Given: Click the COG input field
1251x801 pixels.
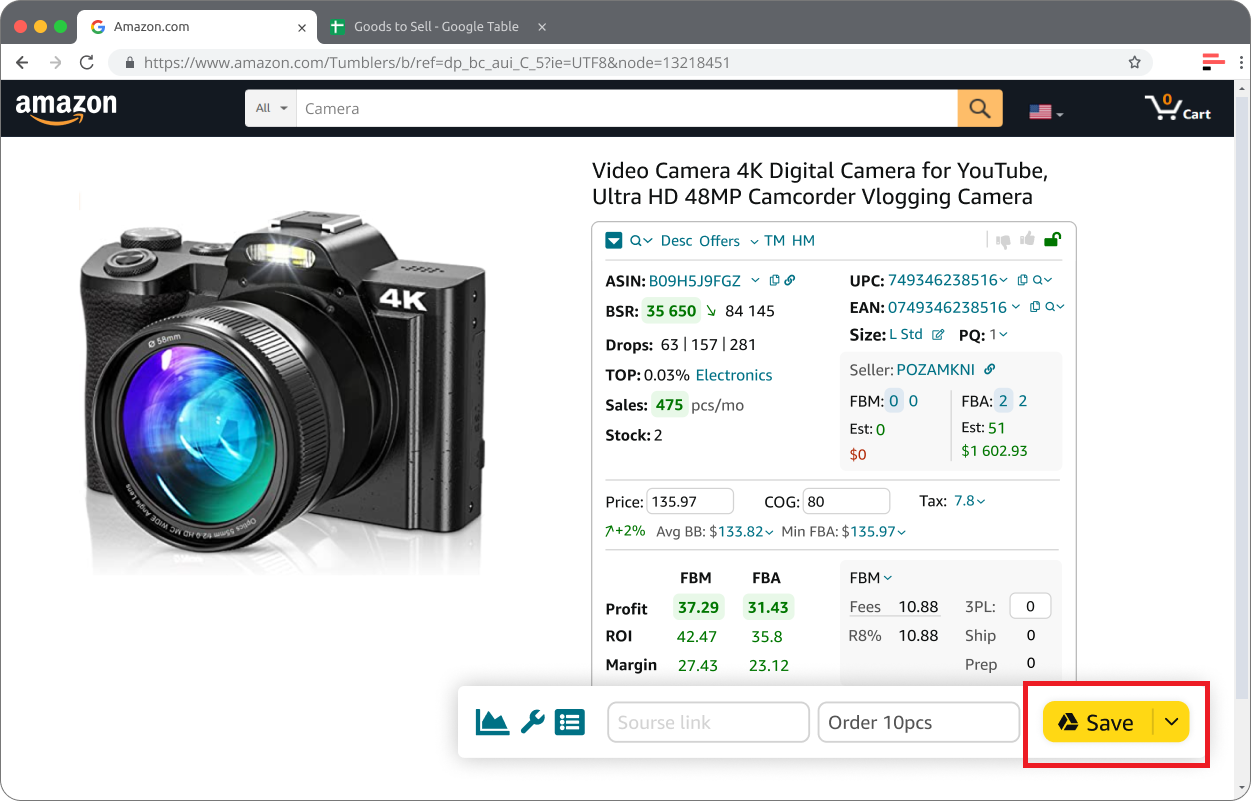Looking at the screenshot, I should (x=845, y=501).
